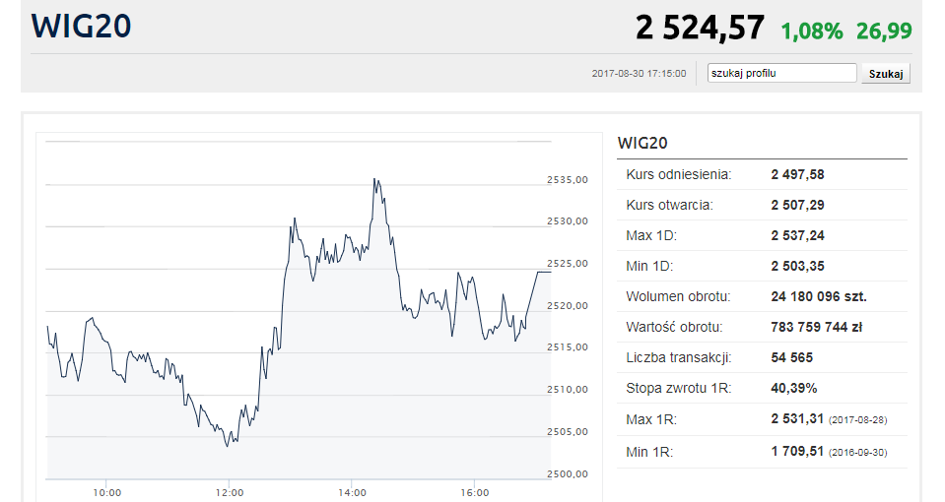Click the green 26,99 point change
Viewport: 945px width, 502px height.
[884, 30]
